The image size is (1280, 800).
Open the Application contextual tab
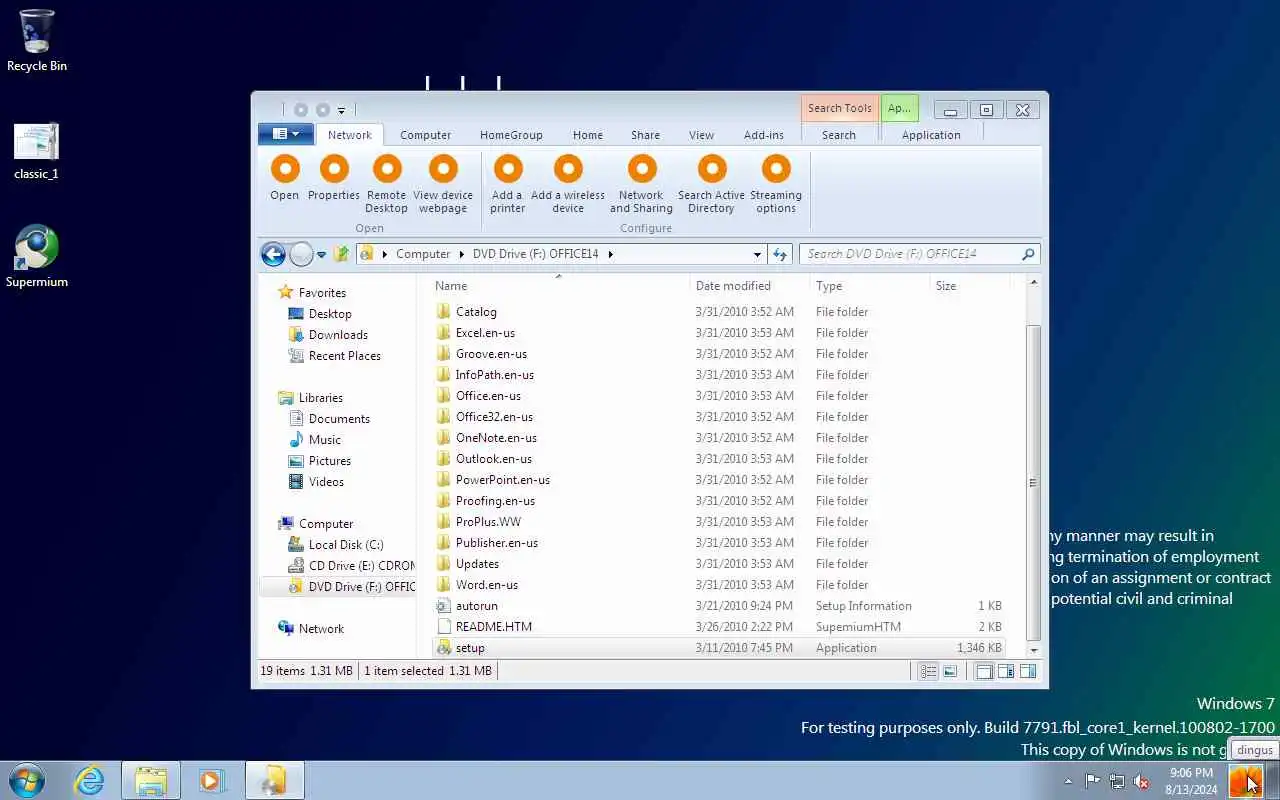point(931,135)
